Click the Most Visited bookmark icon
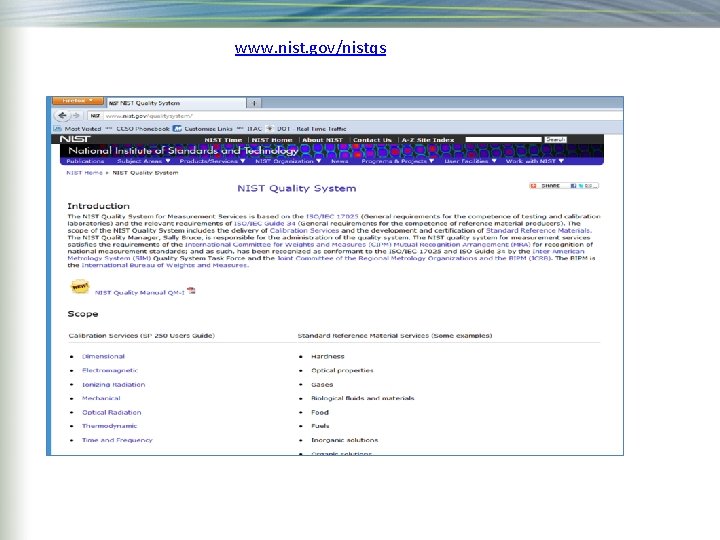 tap(57, 129)
